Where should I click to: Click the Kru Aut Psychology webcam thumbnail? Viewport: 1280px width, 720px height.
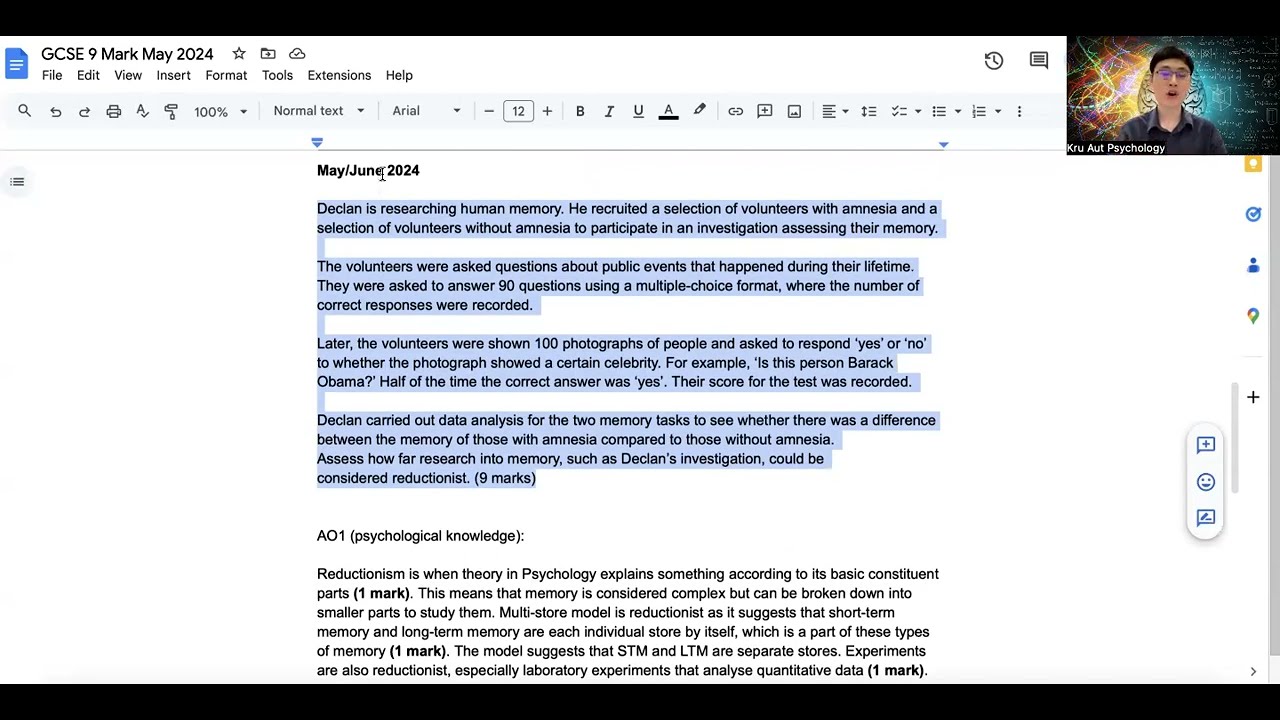[x=1173, y=96]
